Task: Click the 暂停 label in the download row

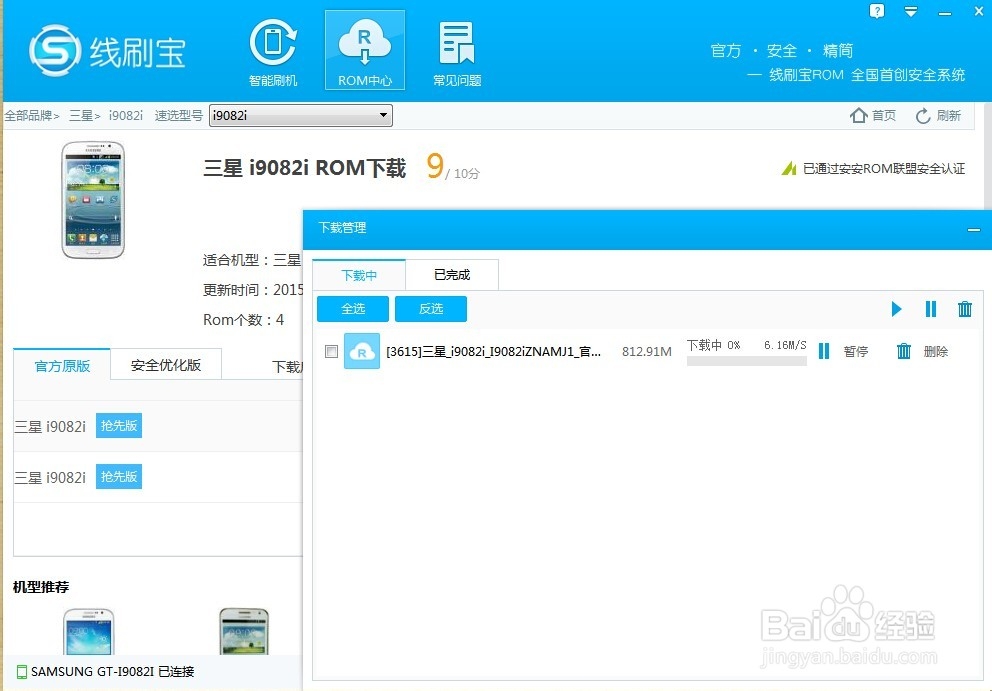Action: click(x=855, y=351)
